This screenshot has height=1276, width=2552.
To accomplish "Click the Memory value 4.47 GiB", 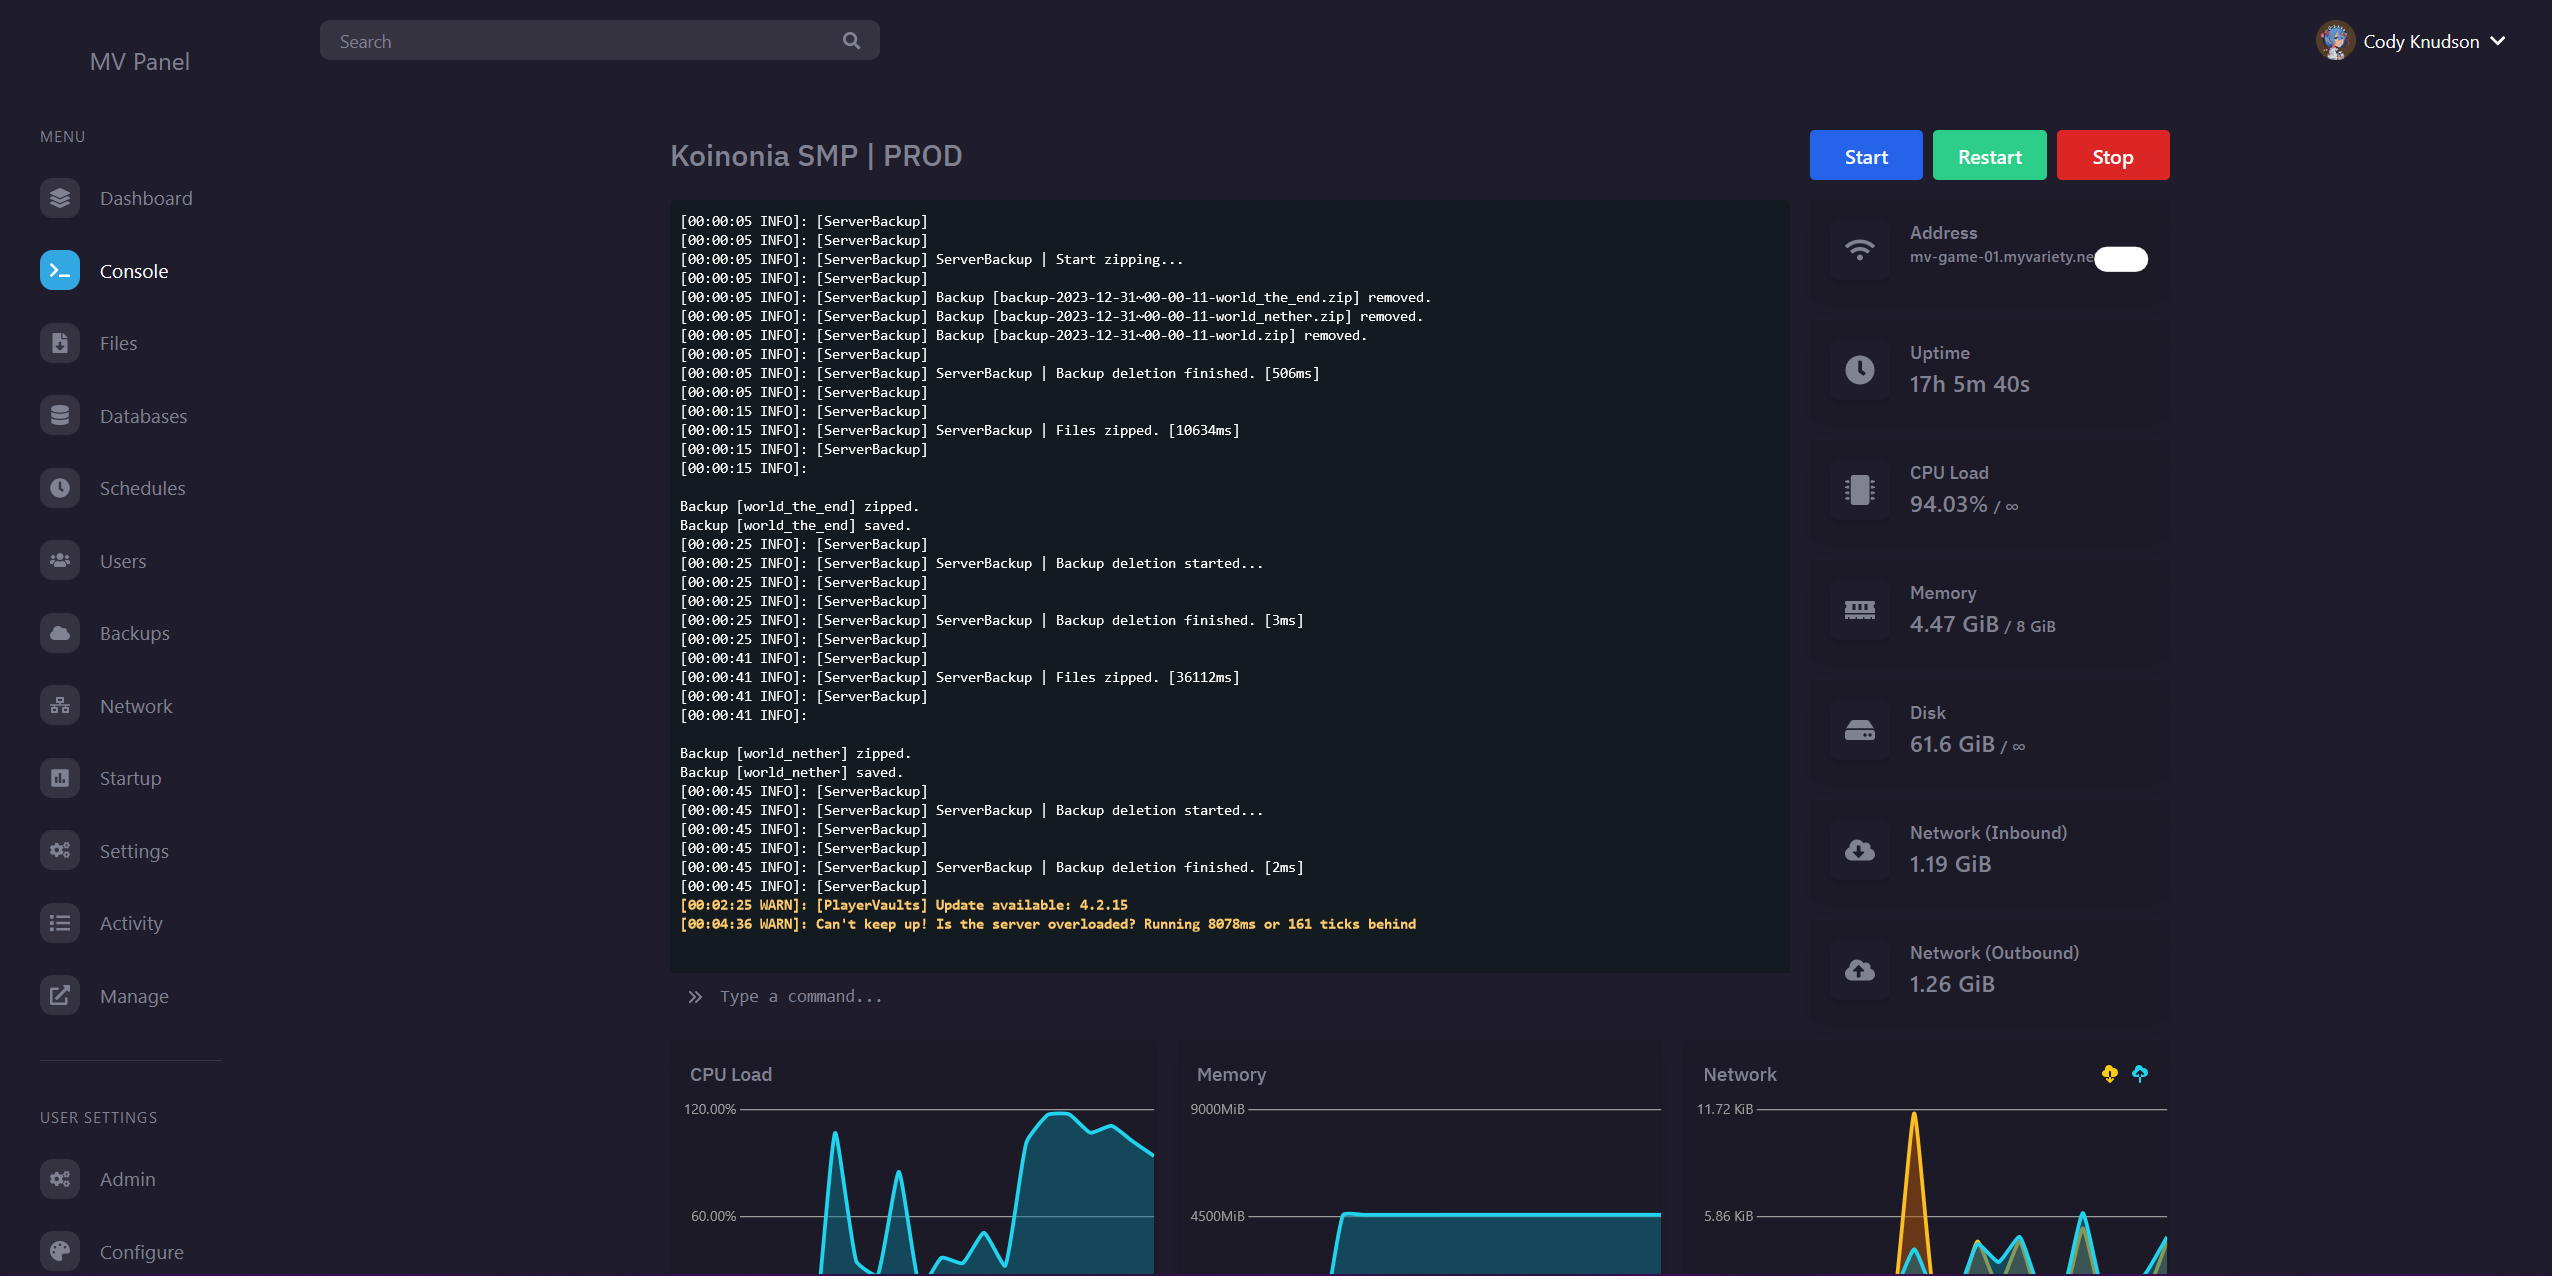I will coord(1954,624).
